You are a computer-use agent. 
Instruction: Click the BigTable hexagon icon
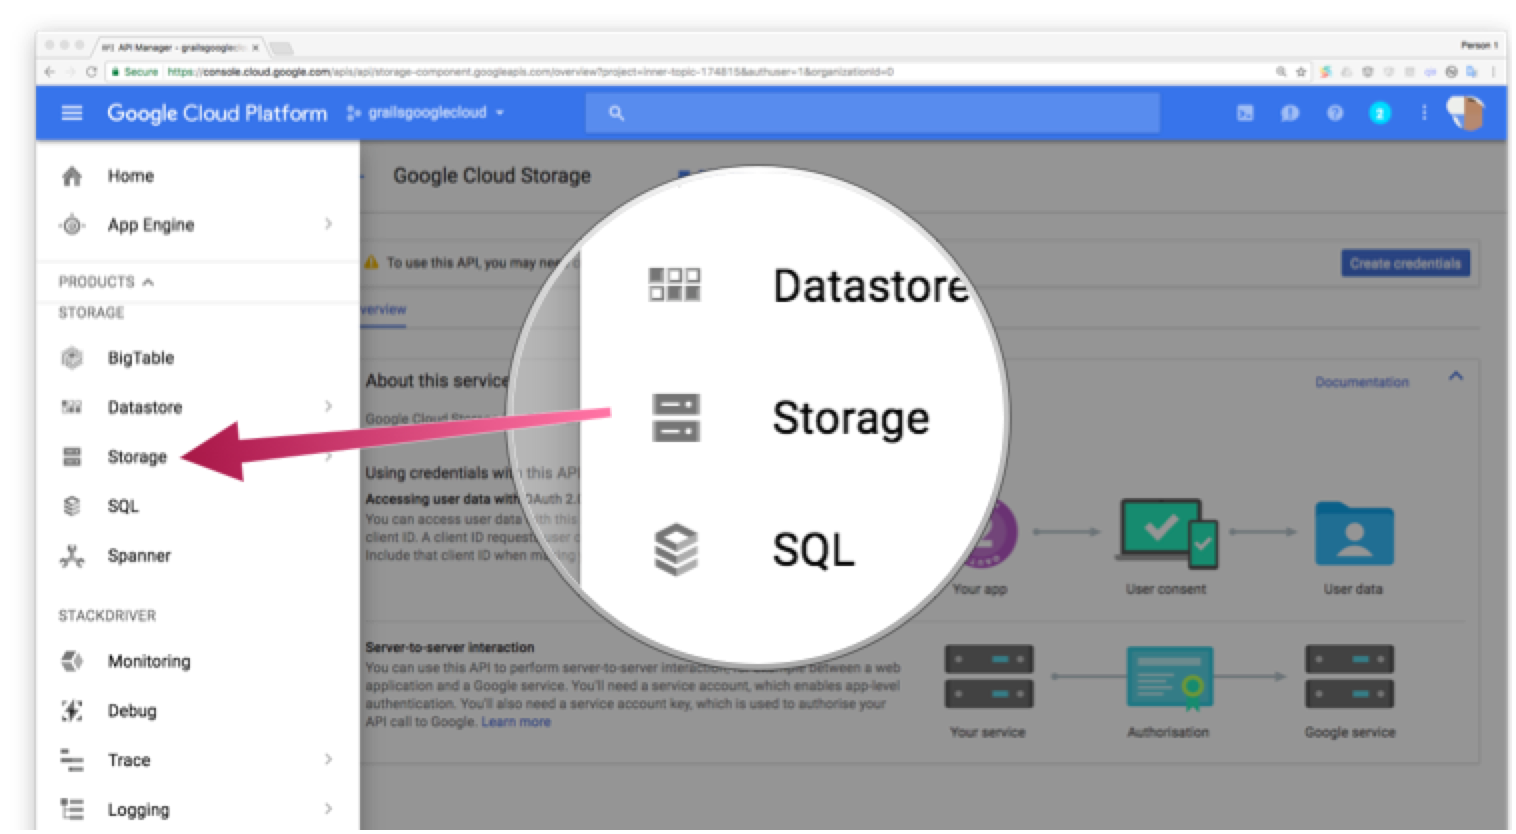72,358
